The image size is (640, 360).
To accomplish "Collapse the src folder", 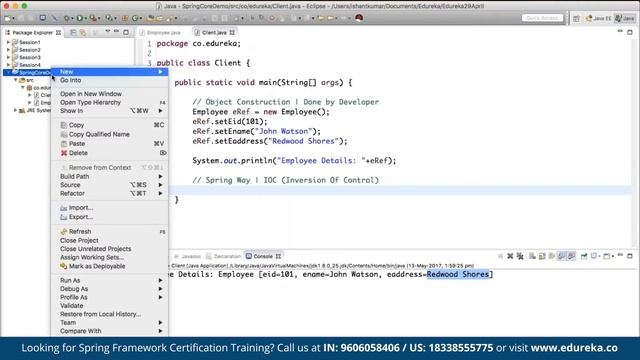I will tap(16, 80).
